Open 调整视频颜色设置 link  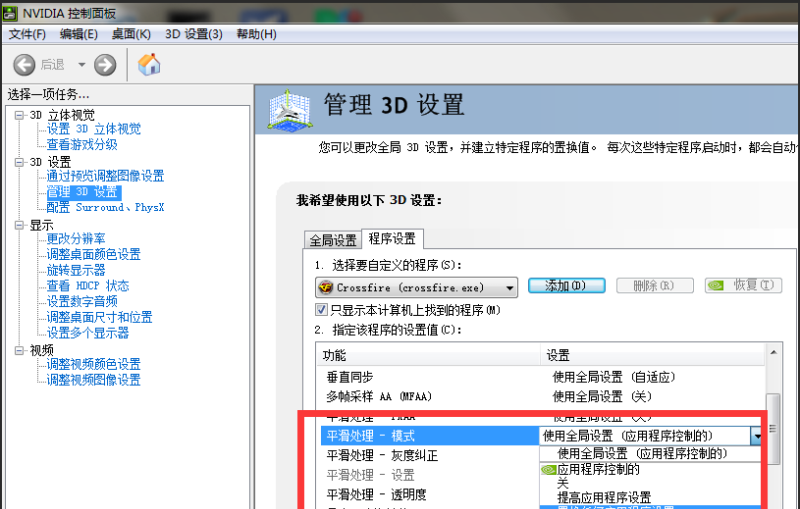pyautogui.click(x=94, y=364)
